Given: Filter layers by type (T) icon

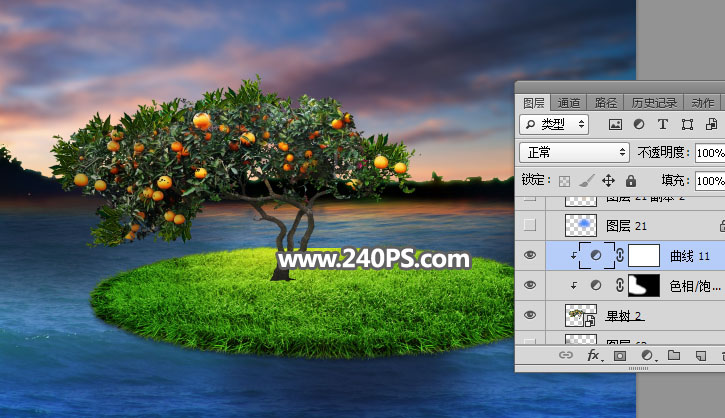Looking at the screenshot, I should pos(663,125).
